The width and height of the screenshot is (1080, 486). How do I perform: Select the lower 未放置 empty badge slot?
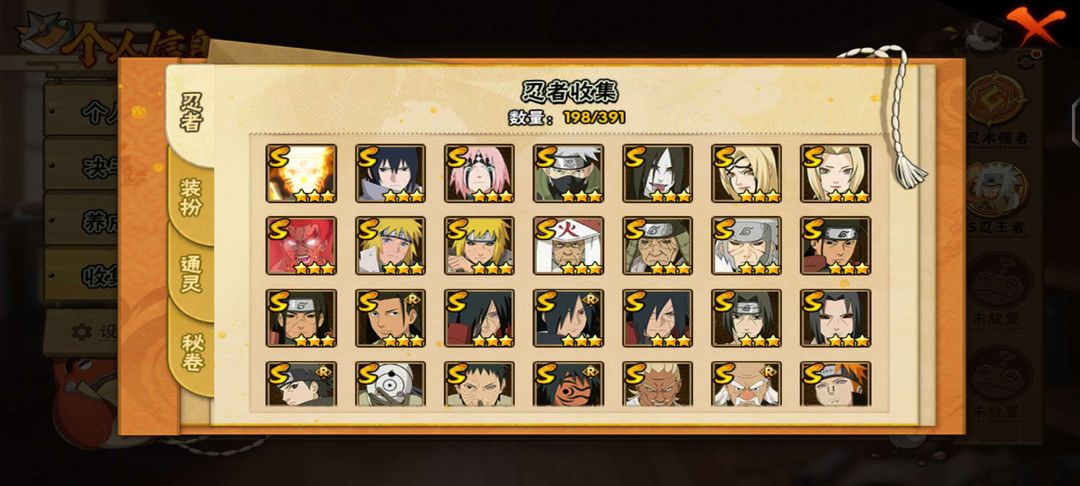(999, 375)
